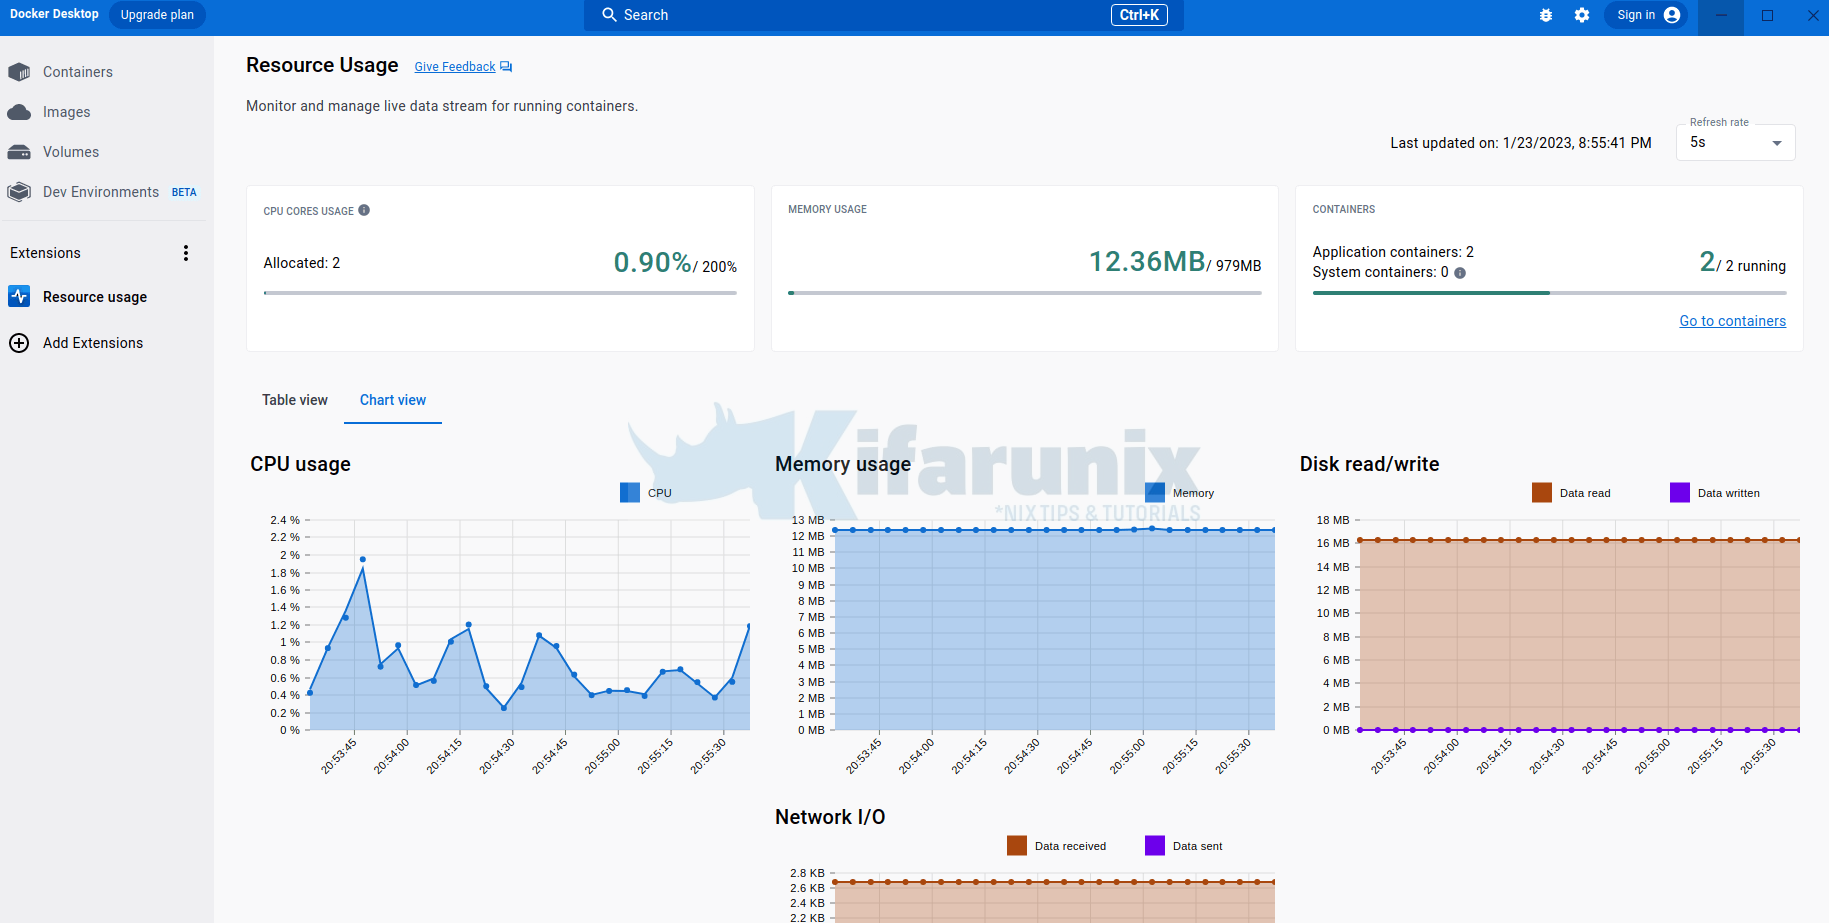Click the Resource usage extension icon
This screenshot has height=923, width=1829.
(19, 297)
